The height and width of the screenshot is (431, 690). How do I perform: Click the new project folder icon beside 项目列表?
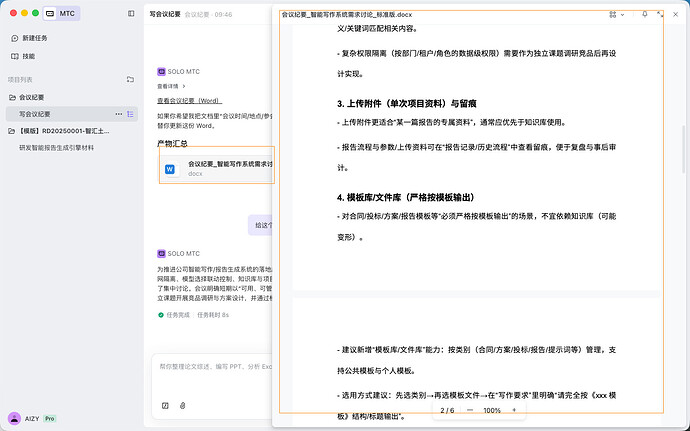click(130, 80)
